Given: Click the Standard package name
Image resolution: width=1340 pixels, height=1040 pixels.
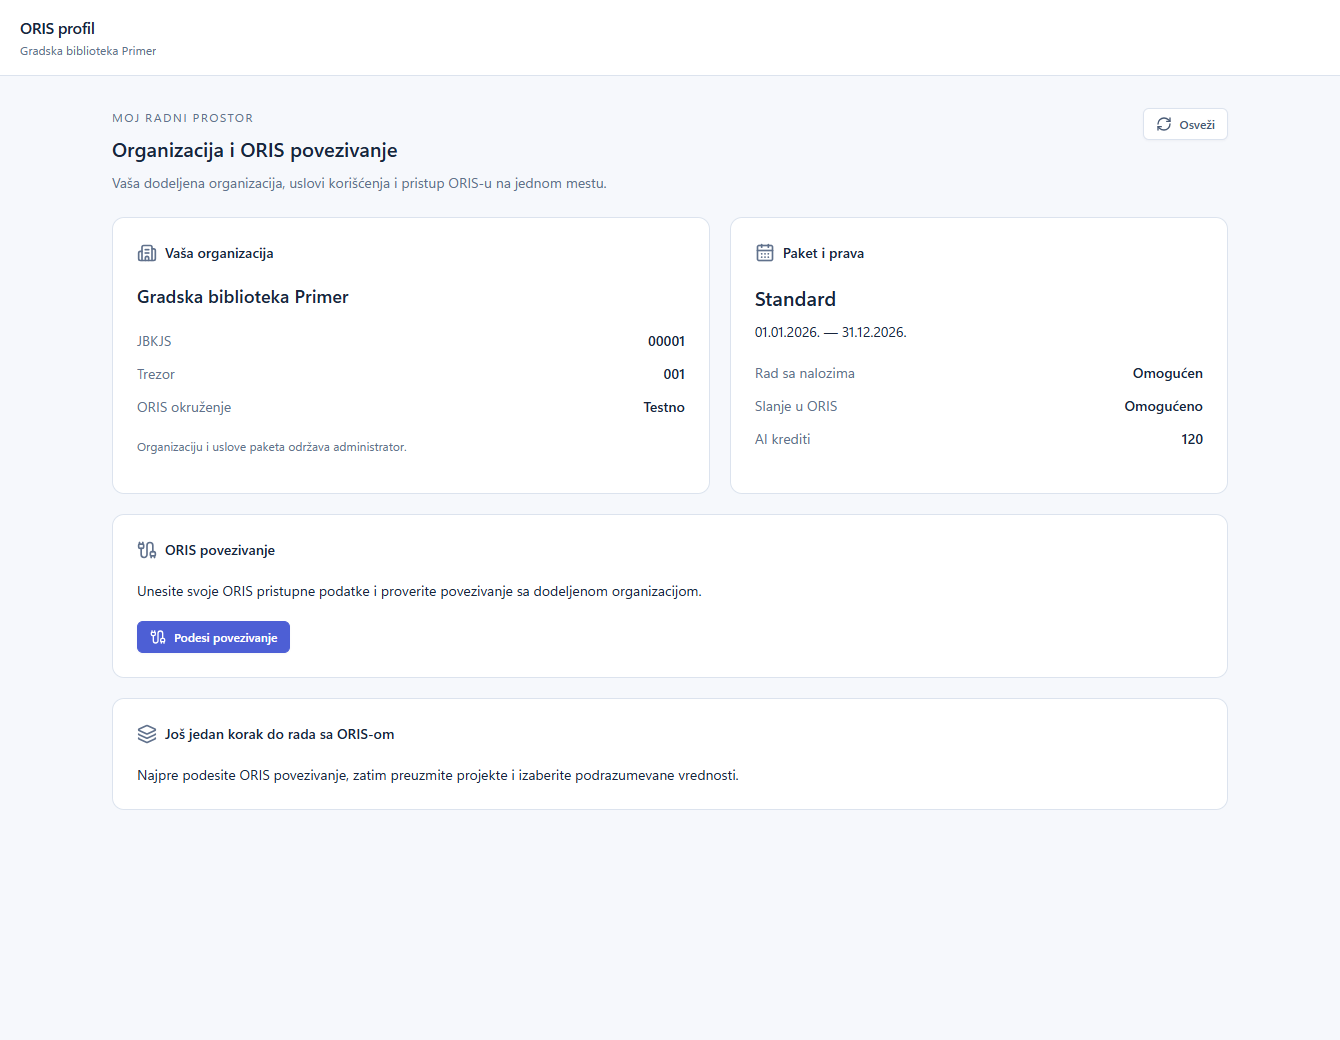Looking at the screenshot, I should tap(795, 299).
